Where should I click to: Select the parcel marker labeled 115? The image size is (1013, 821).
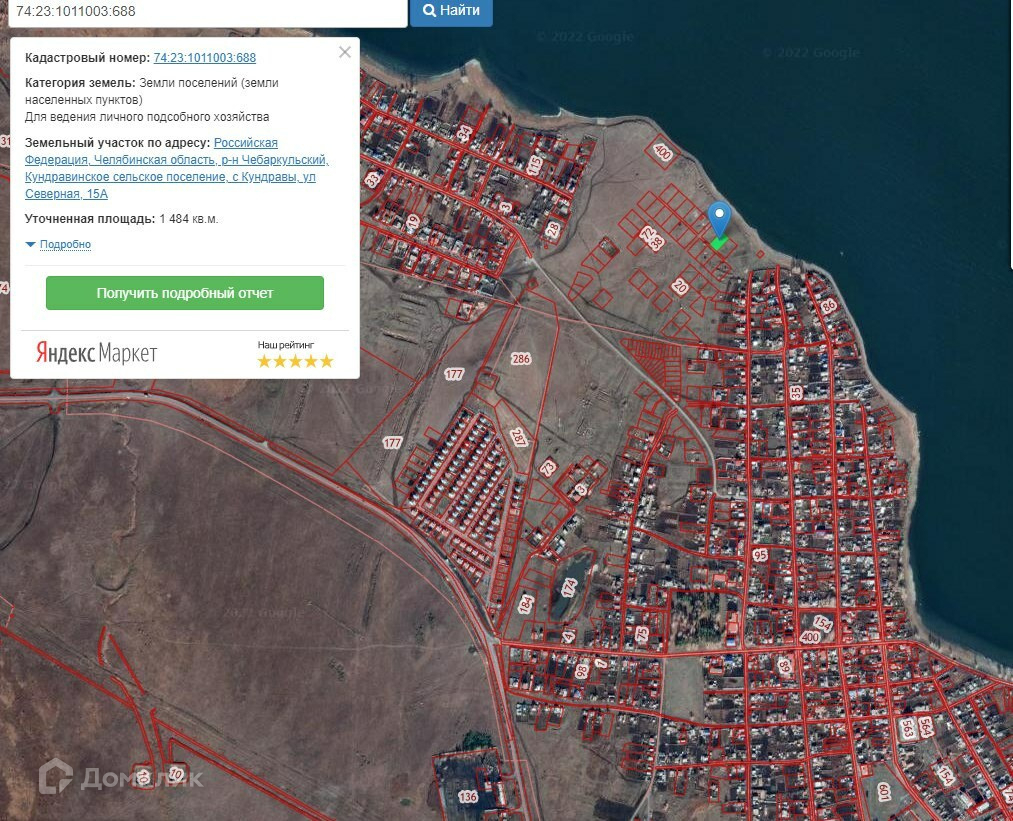click(x=534, y=165)
